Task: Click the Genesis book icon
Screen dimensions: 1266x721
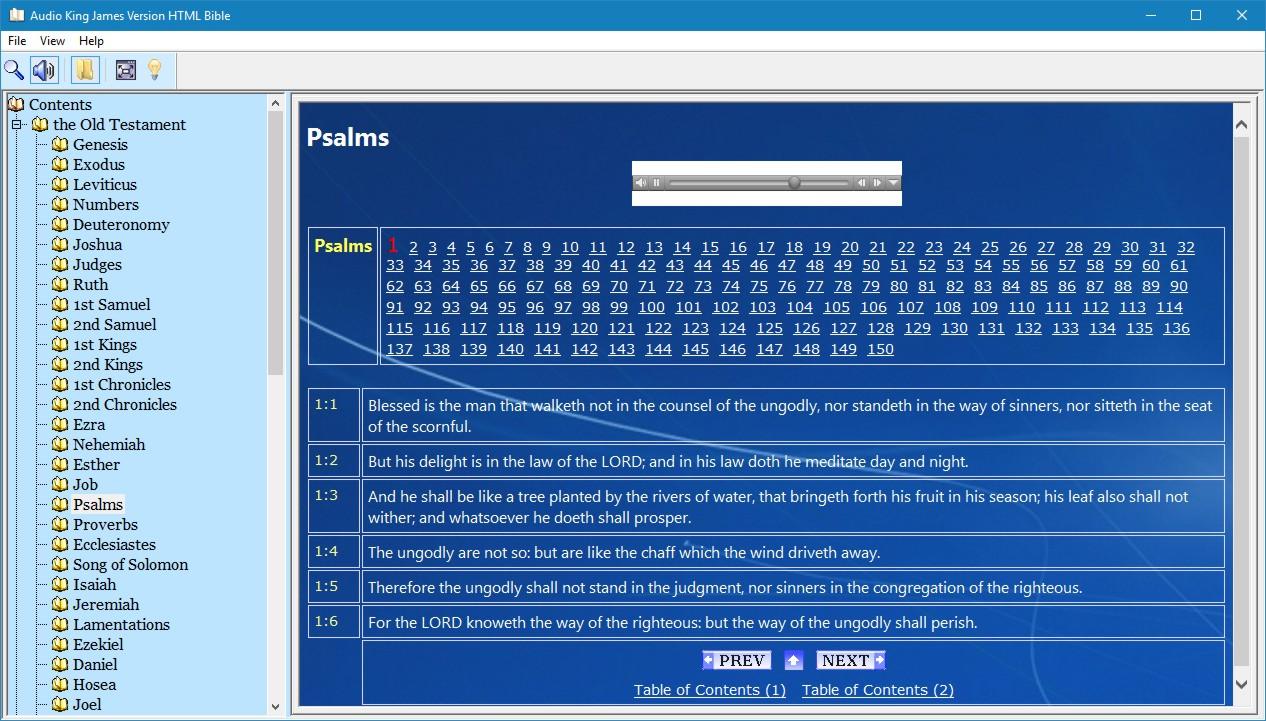Action: (x=60, y=145)
